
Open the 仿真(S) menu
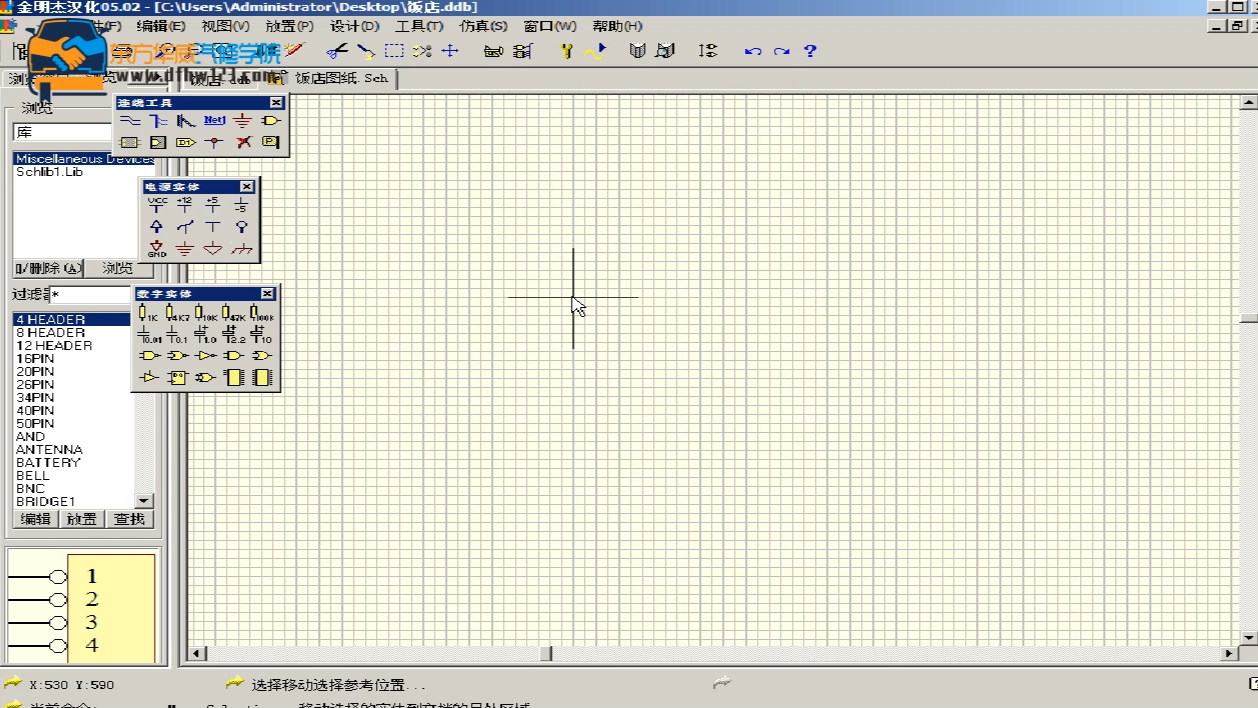point(483,26)
